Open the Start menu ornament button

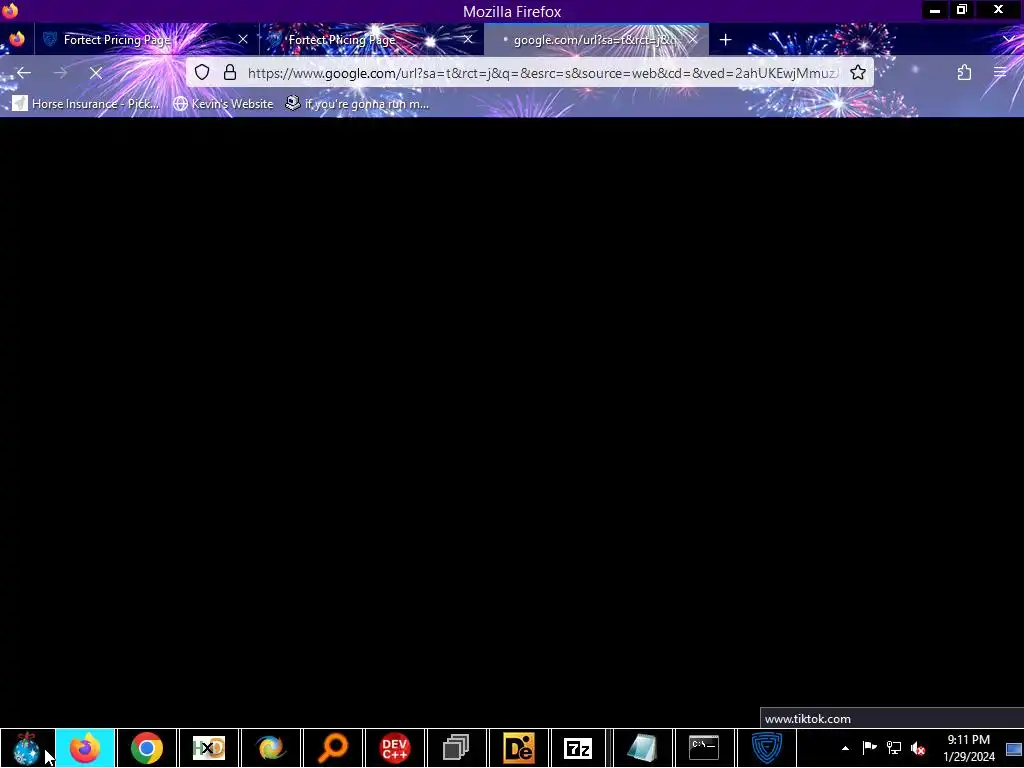pos(27,748)
